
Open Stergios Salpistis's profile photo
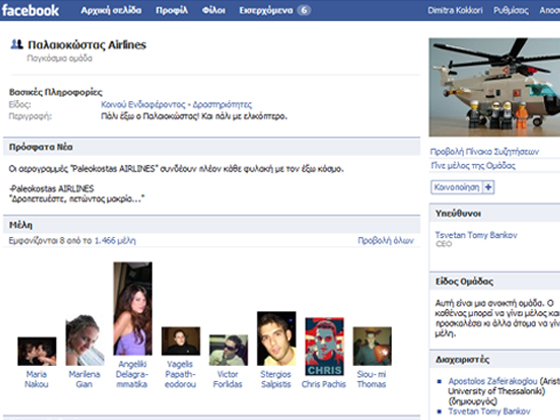click(x=276, y=339)
